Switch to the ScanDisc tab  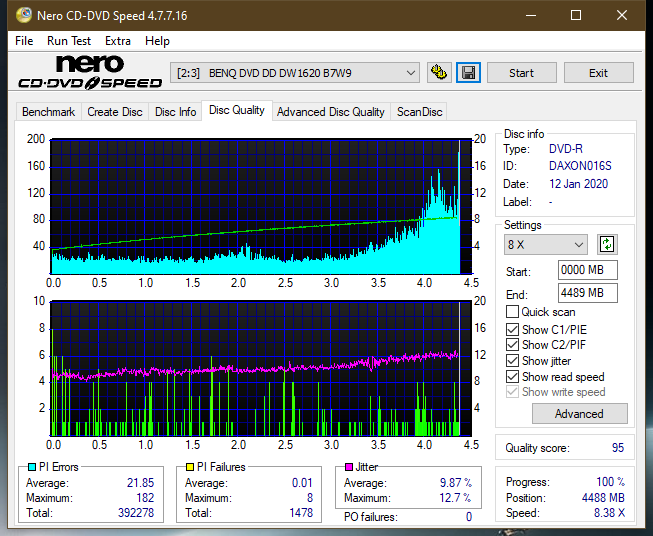(x=419, y=112)
